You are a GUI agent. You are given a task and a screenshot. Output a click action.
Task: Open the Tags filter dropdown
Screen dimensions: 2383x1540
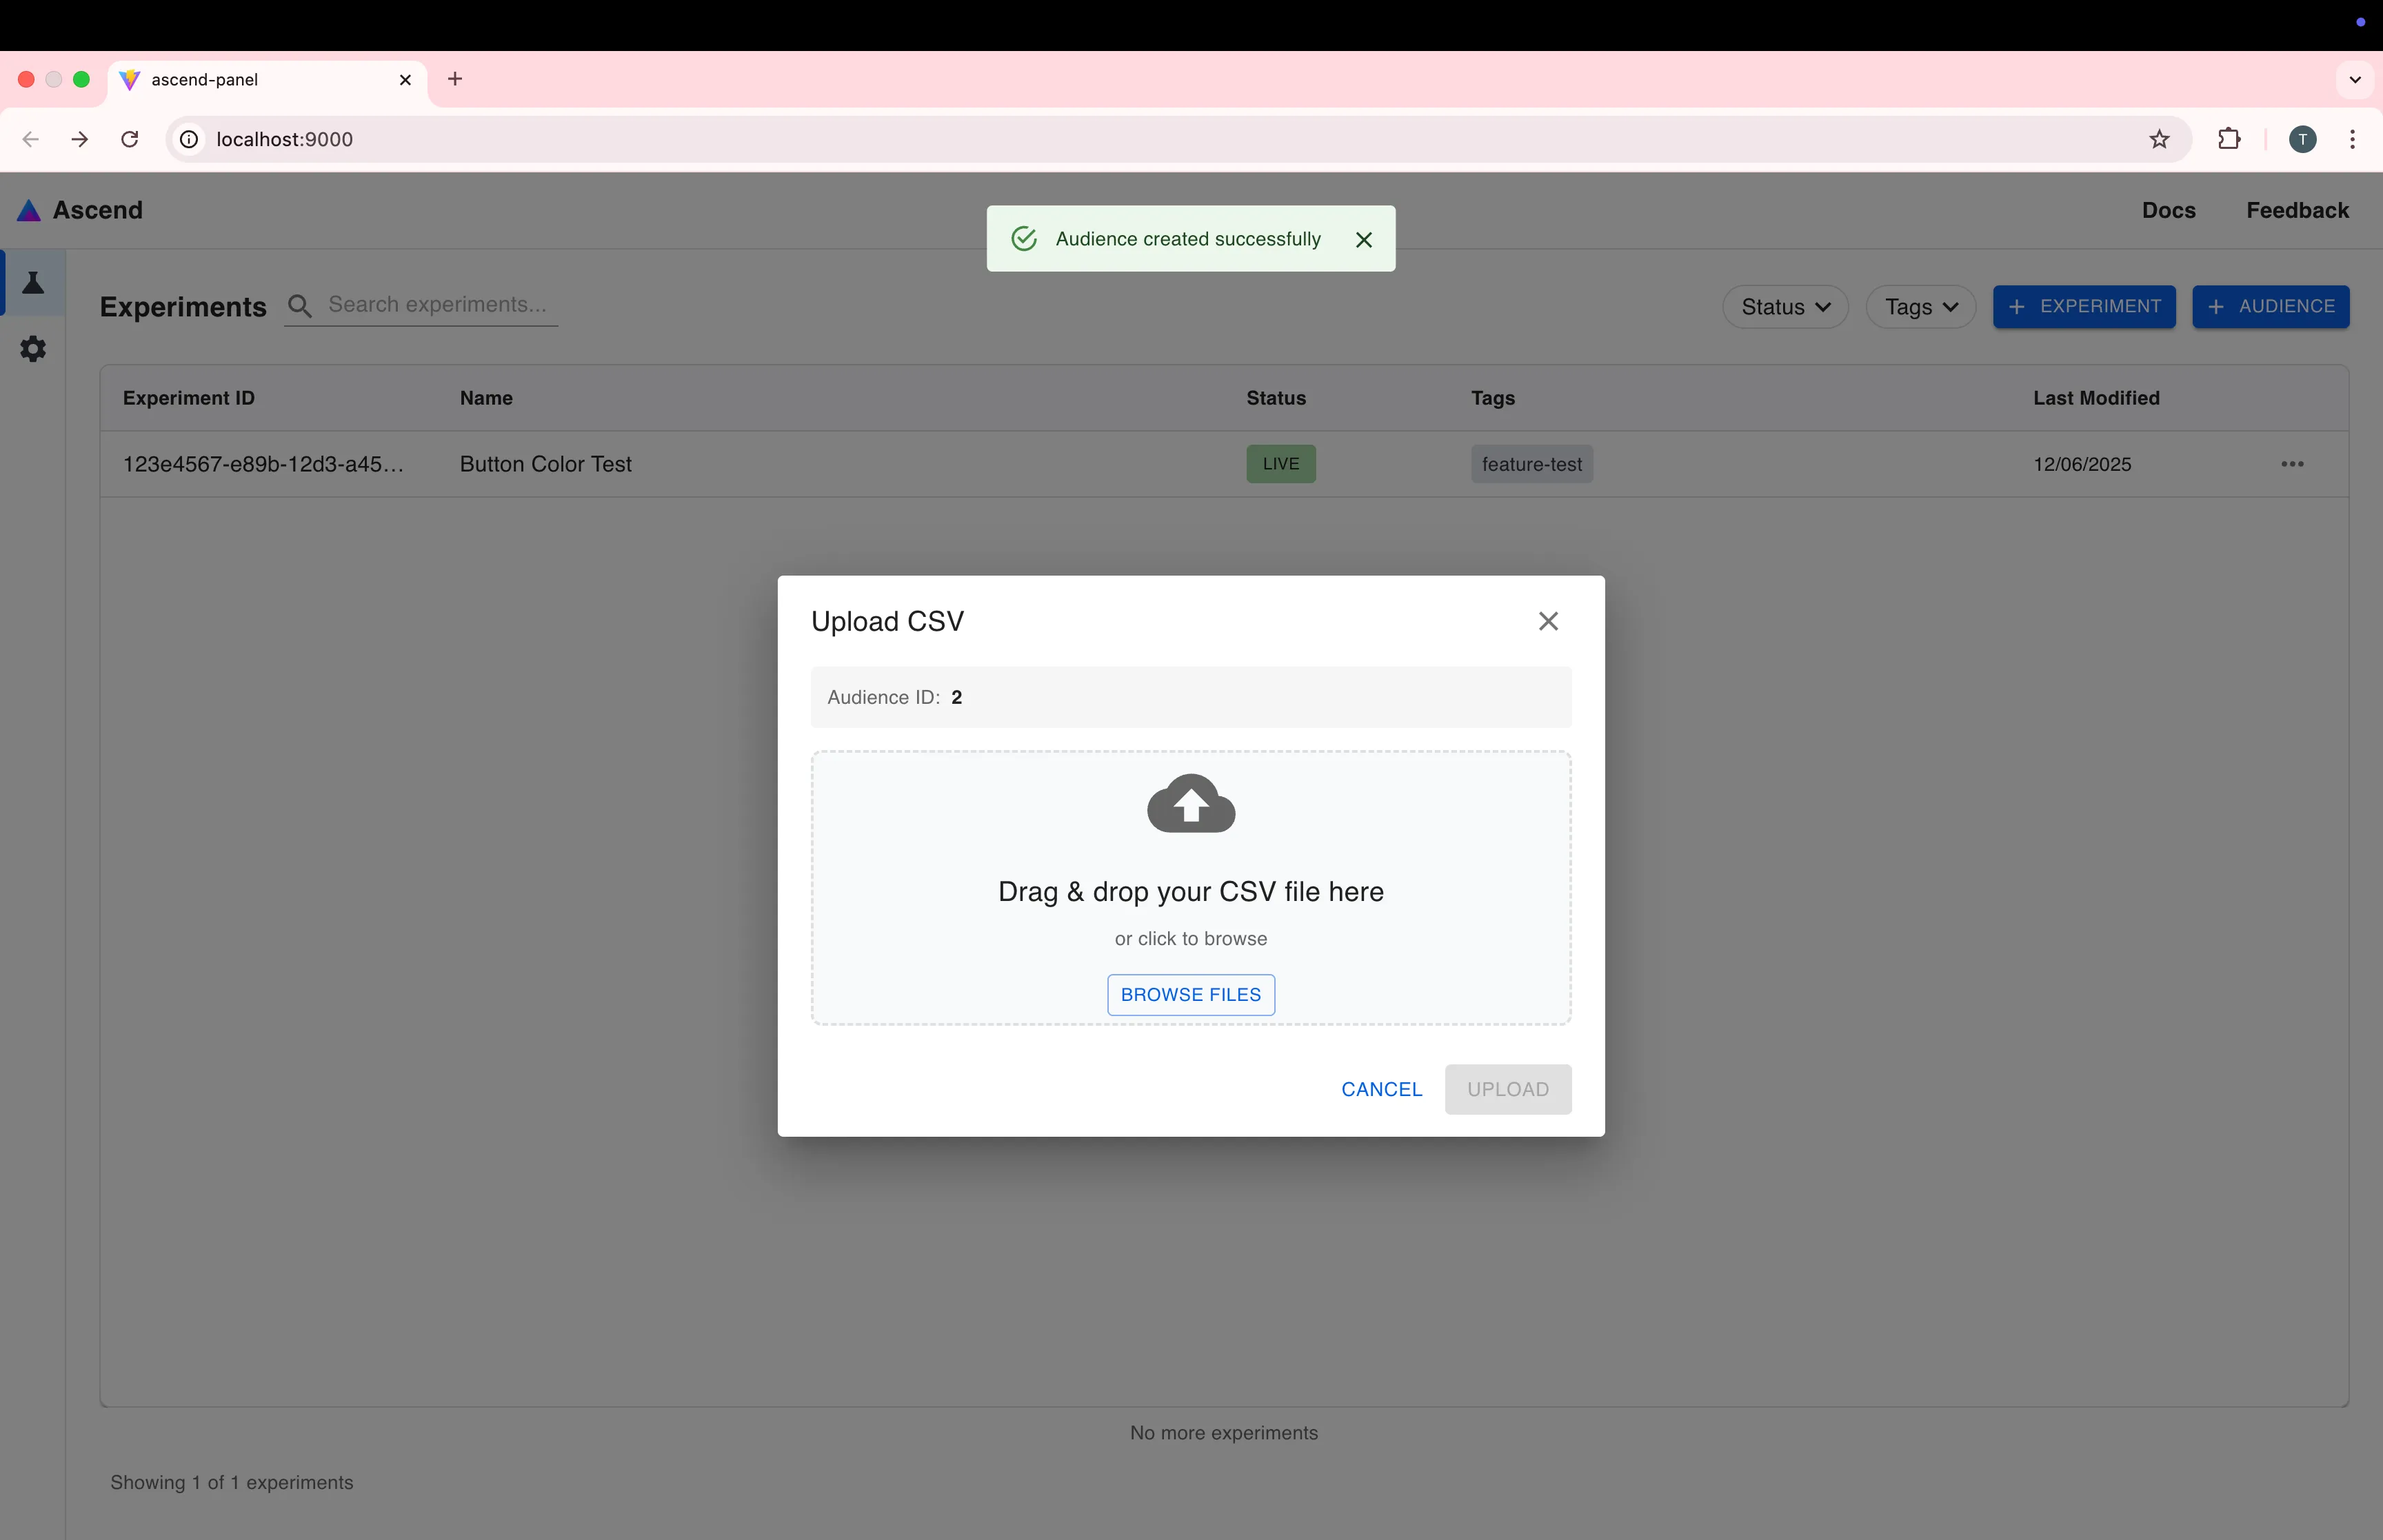click(1919, 306)
